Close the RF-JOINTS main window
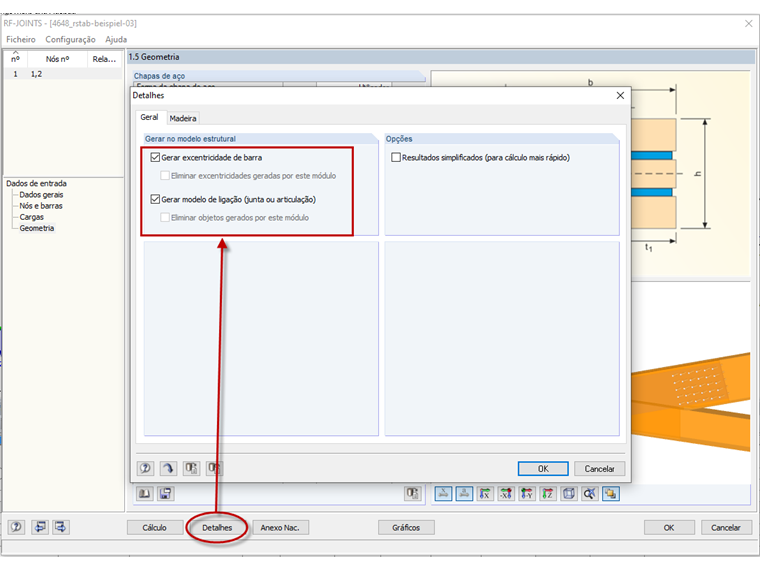 748,23
